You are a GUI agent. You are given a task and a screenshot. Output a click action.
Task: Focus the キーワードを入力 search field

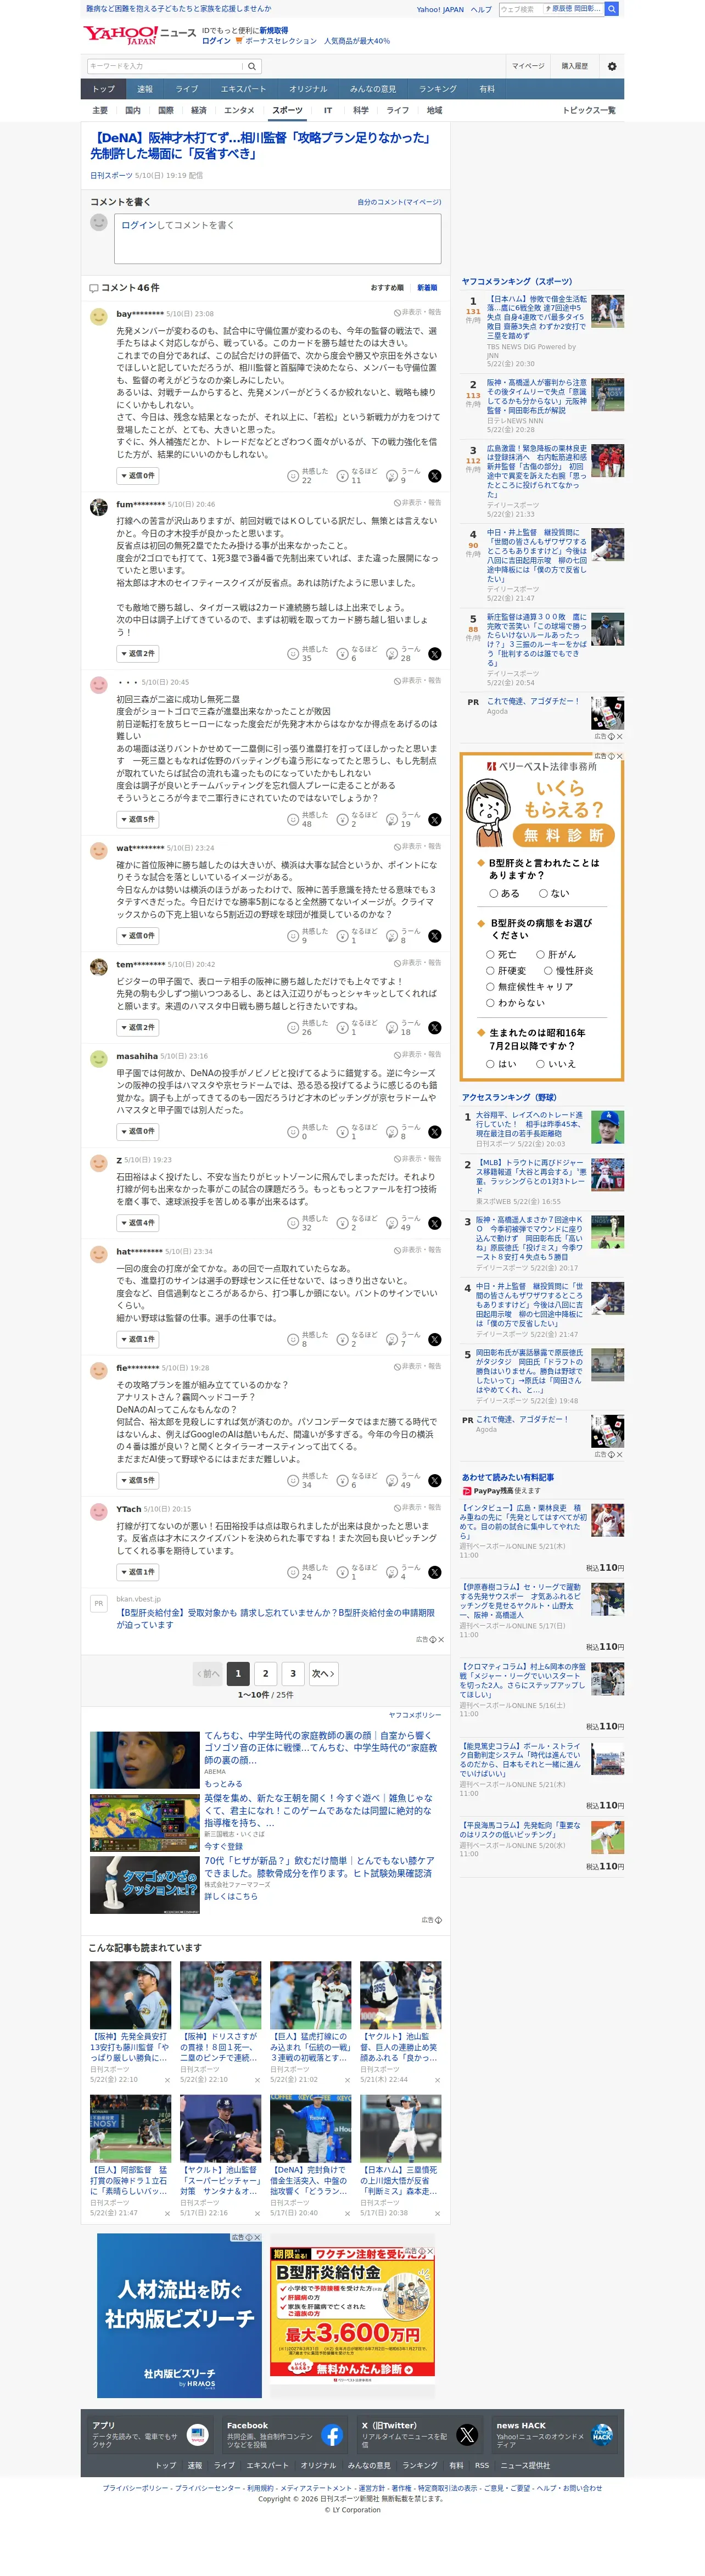point(165,66)
